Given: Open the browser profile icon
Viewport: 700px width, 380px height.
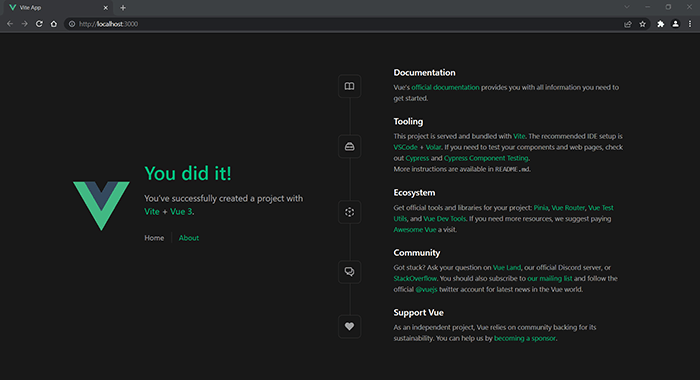Looking at the screenshot, I should point(675,24).
